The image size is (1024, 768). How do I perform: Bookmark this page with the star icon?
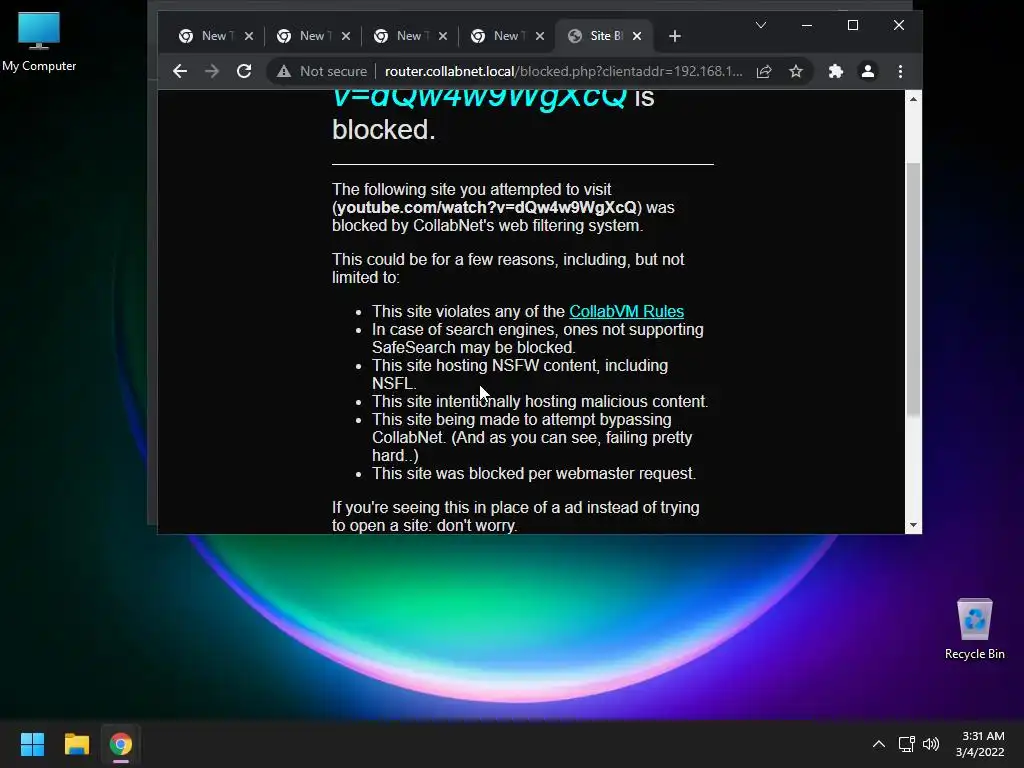click(x=795, y=71)
